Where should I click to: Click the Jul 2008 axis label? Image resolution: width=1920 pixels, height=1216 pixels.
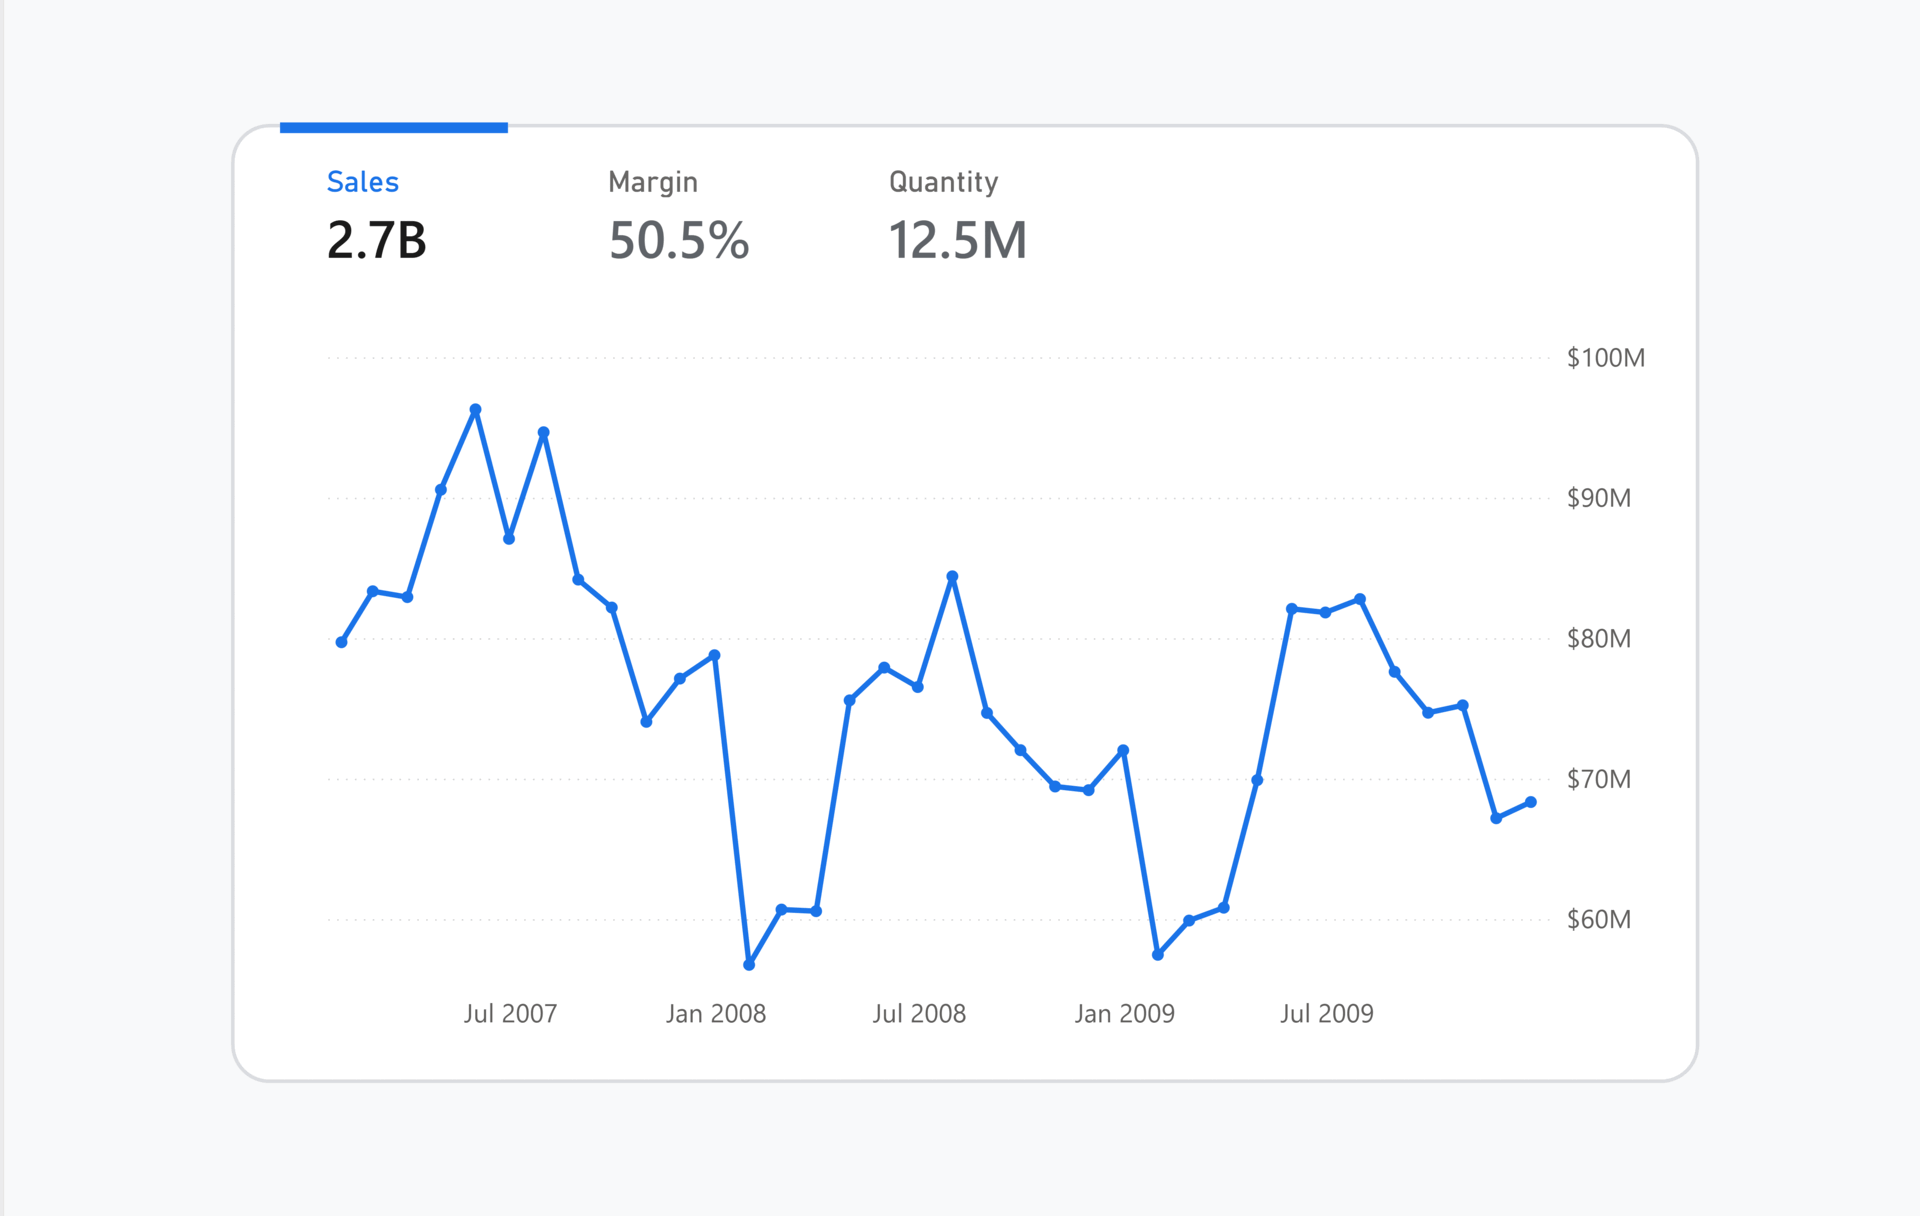[x=919, y=1014]
